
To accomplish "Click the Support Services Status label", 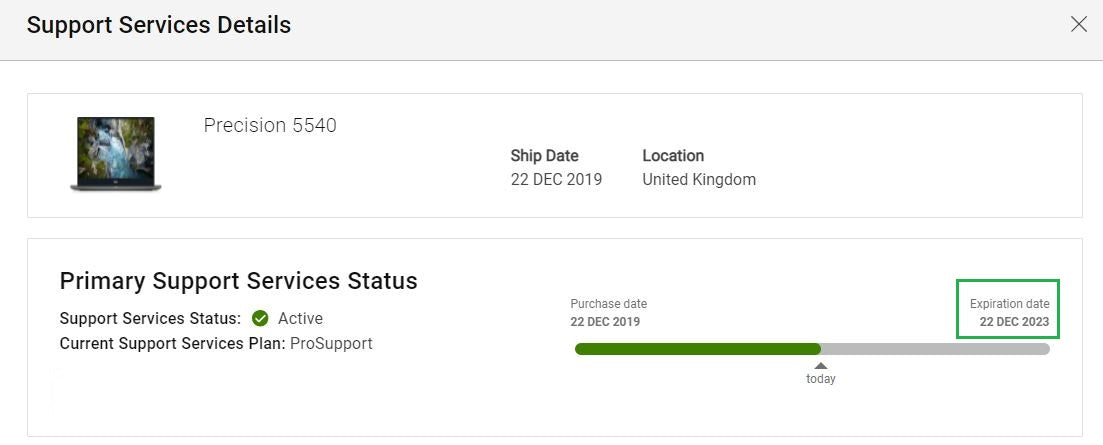I will (151, 318).
